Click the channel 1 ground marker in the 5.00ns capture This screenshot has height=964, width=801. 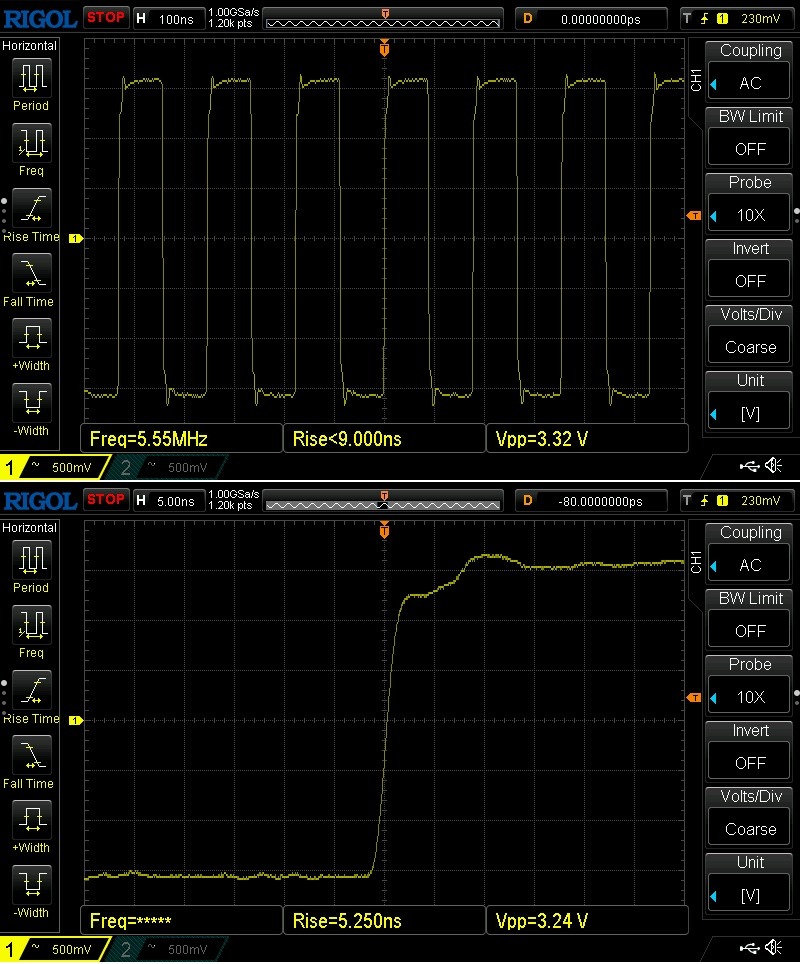pyautogui.click(x=75, y=720)
